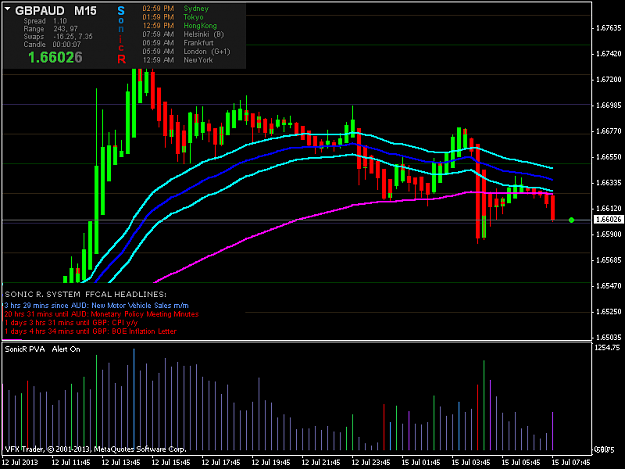Image resolution: width=625 pixels, height=469 pixels.
Task: Click the 15 Jul 05:45 time label
Action: [x=521, y=463]
